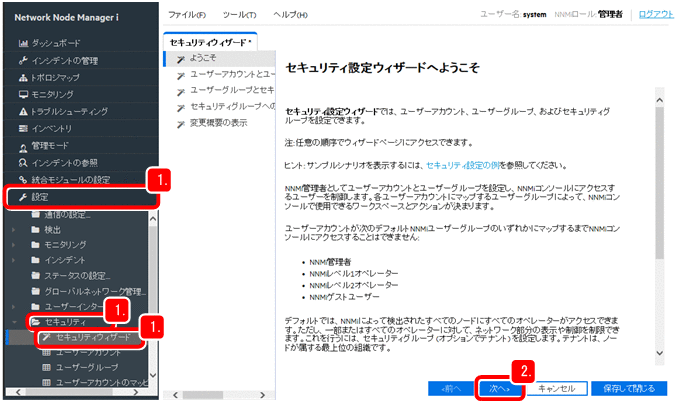683x405 pixels.
Task: Click the ダッシュボード chart icon
Action: [x=23, y=43]
